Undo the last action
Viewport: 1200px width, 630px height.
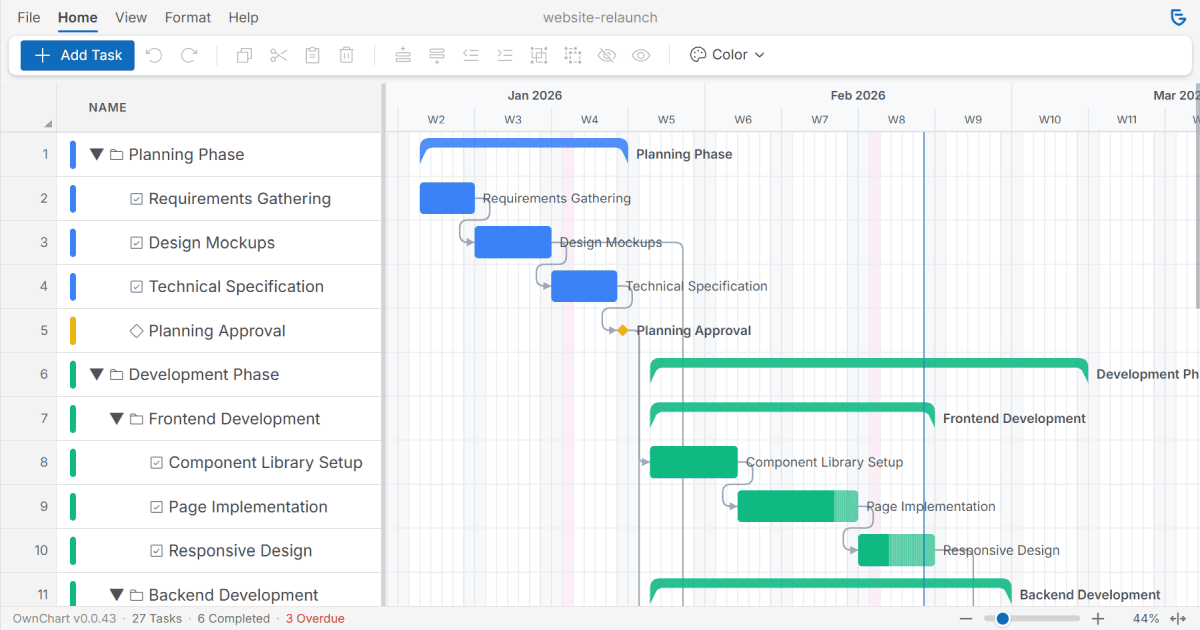point(153,55)
